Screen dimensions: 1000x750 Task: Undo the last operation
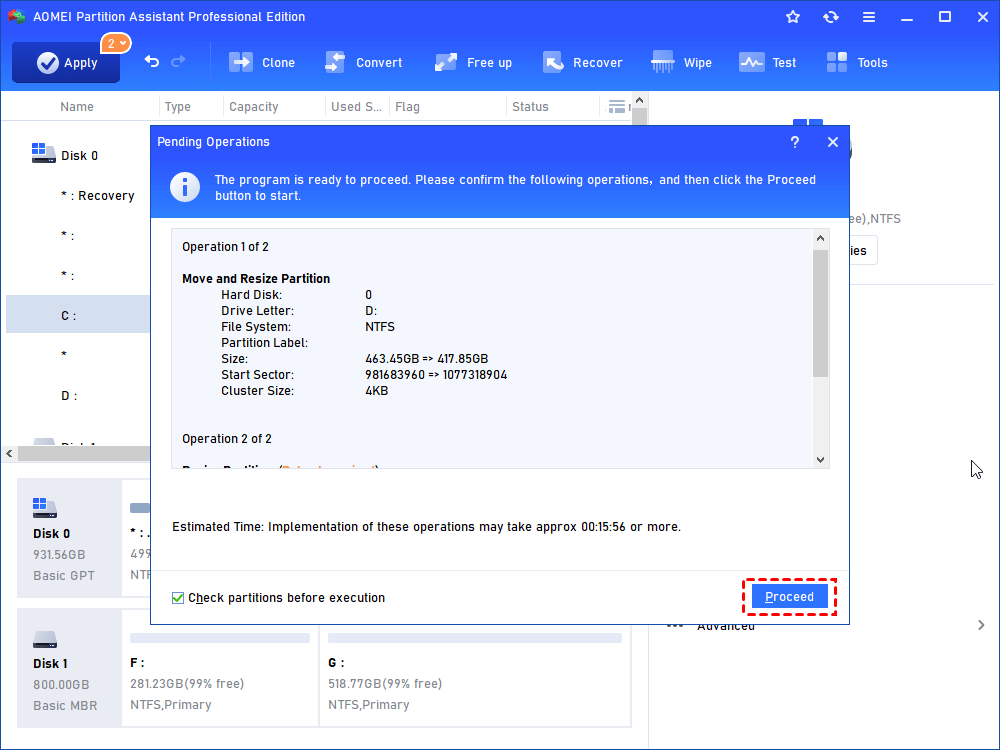tap(152, 61)
